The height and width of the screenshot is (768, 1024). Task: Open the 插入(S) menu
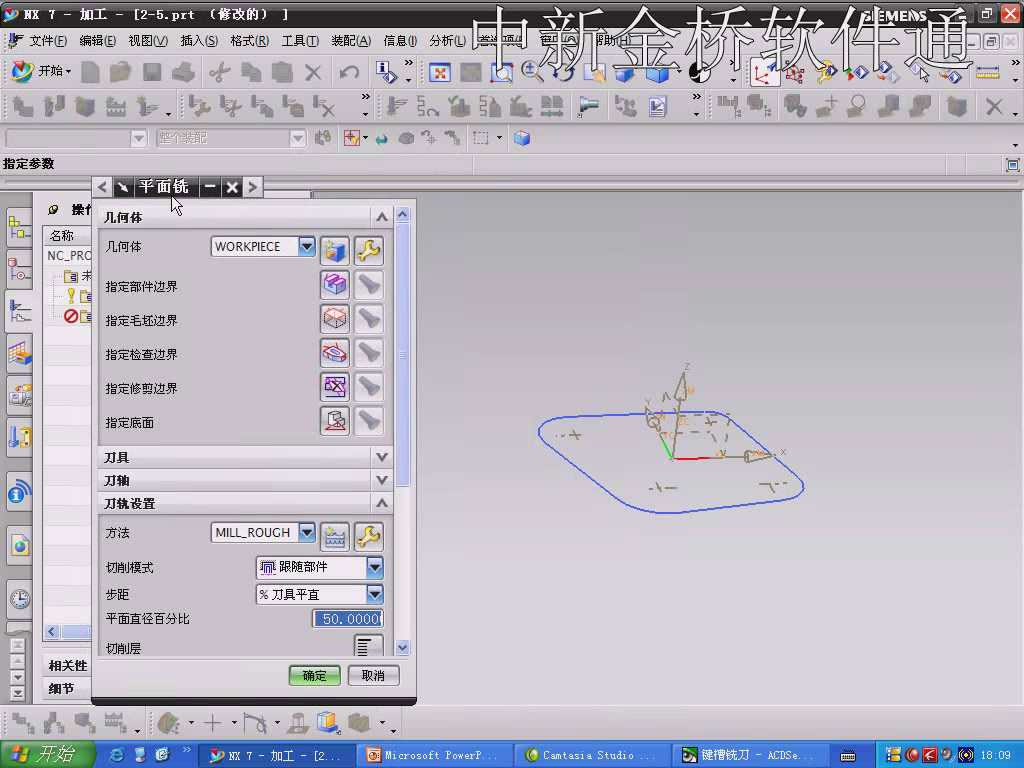pos(199,40)
